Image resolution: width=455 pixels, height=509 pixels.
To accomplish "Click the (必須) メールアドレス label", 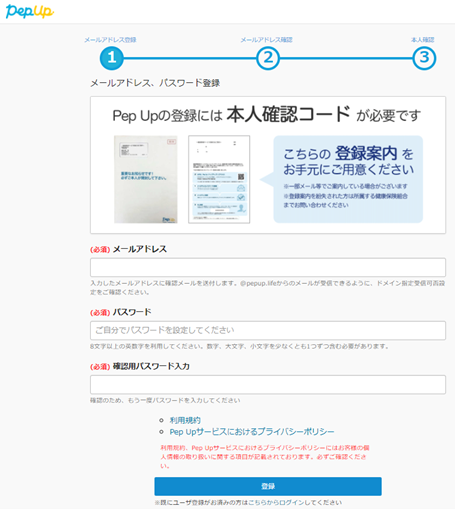I will (128, 249).
